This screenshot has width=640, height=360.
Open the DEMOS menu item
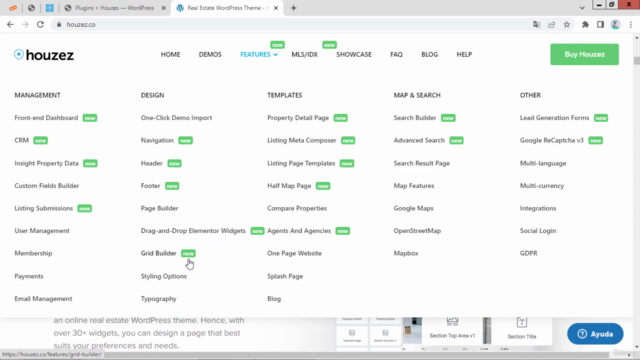click(x=210, y=54)
